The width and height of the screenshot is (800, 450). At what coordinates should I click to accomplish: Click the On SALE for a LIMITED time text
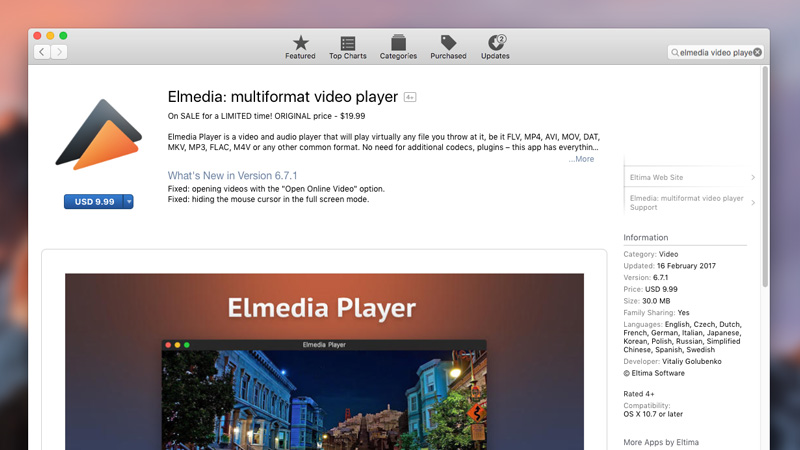click(266, 116)
